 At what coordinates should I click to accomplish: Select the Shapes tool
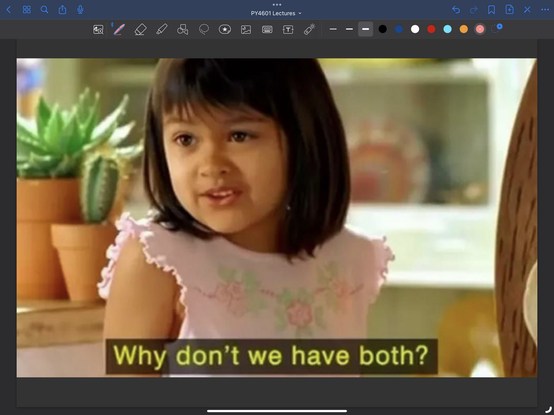point(182,29)
